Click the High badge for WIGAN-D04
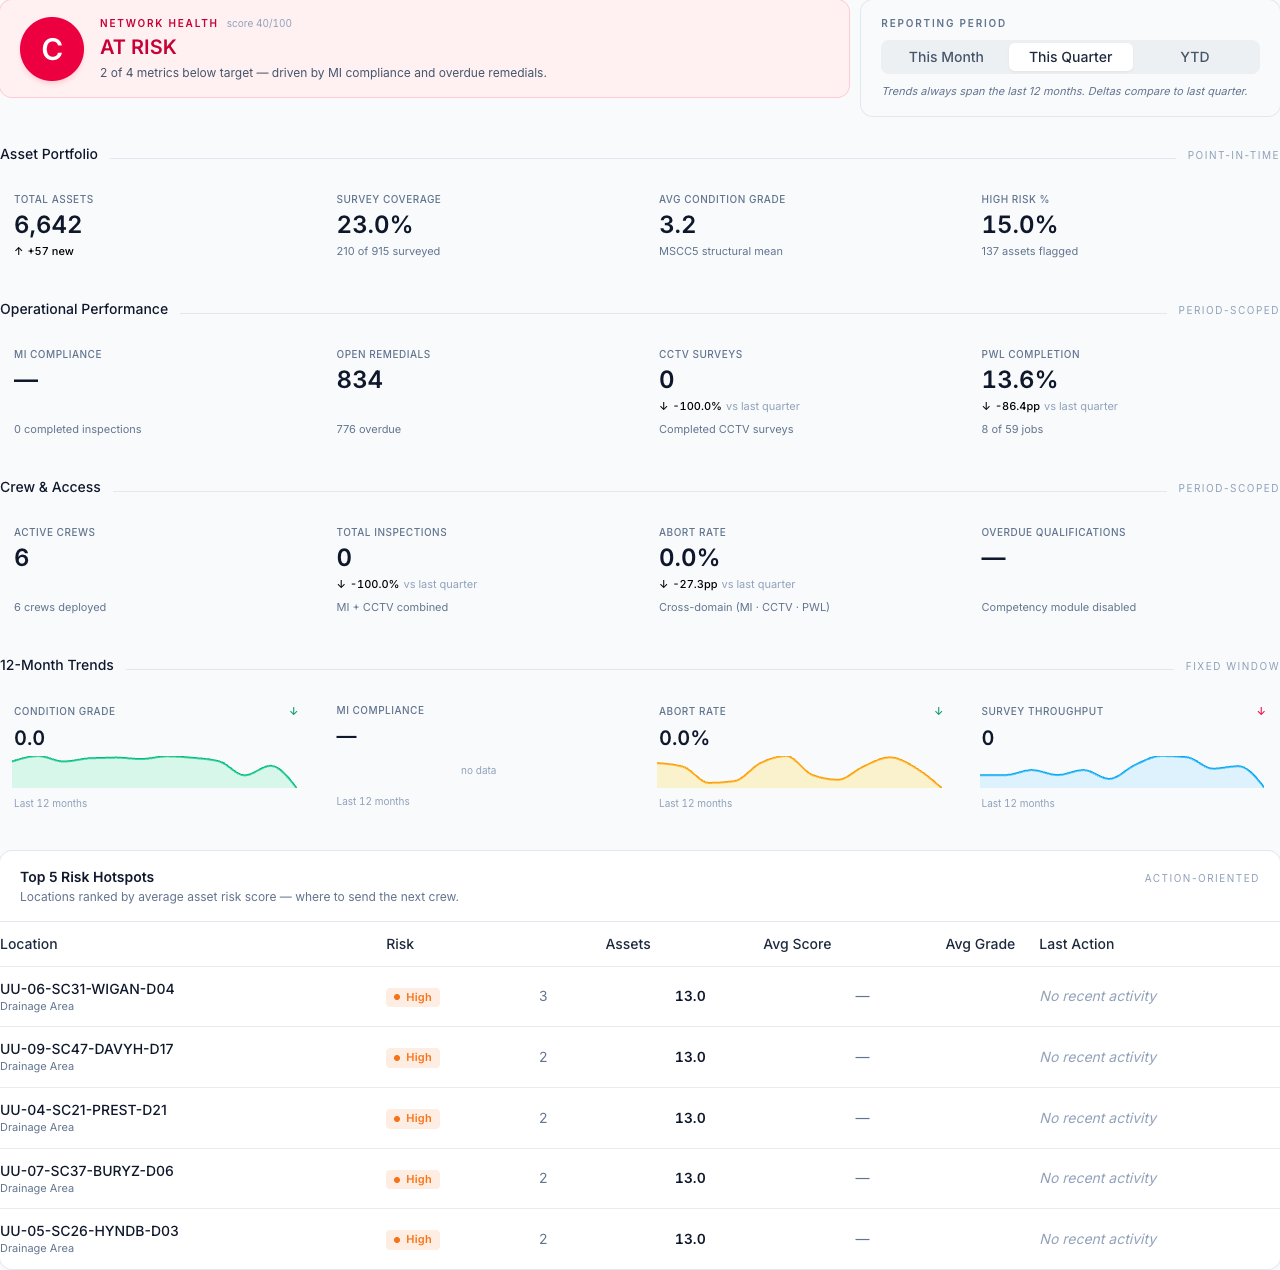Viewport: 1280px width, 1270px height. 413,997
